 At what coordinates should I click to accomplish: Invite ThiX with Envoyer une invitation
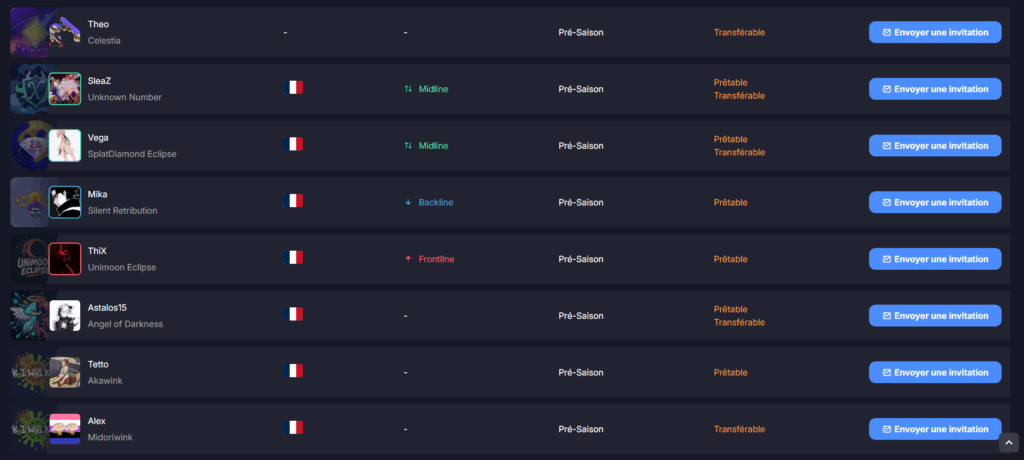(934, 259)
